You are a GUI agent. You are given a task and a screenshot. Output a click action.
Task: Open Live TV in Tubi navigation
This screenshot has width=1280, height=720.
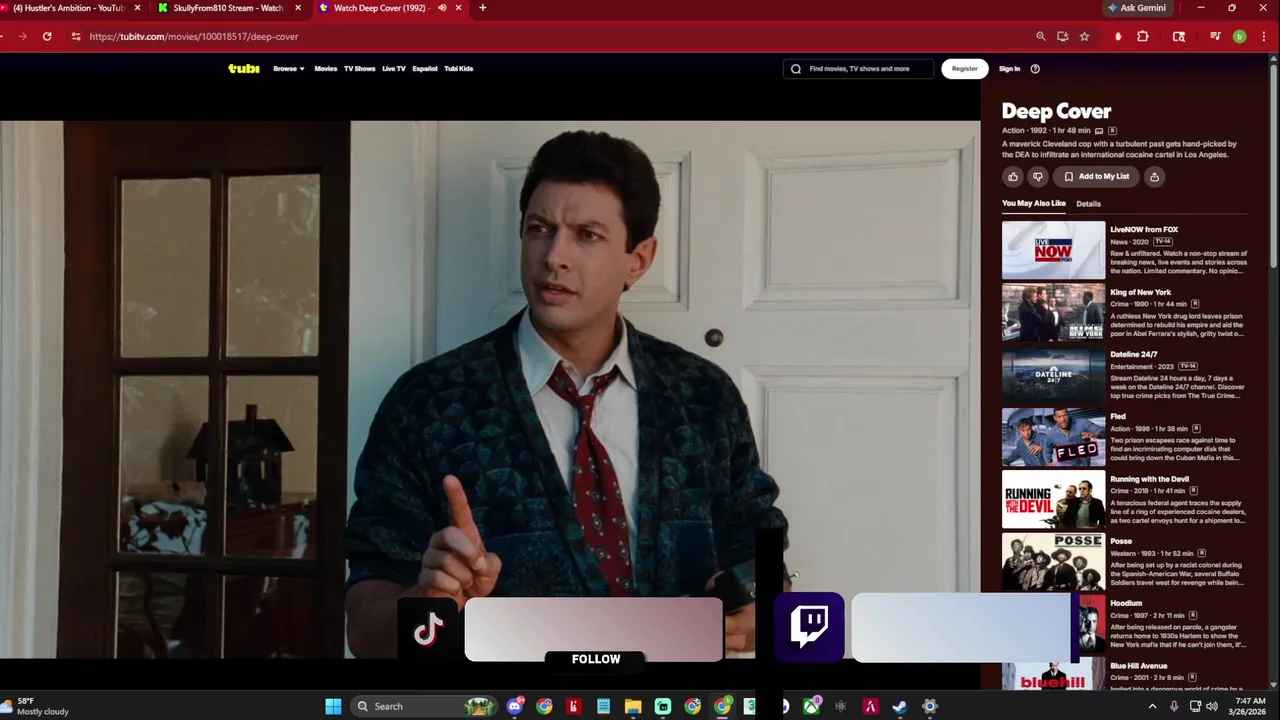(x=394, y=69)
